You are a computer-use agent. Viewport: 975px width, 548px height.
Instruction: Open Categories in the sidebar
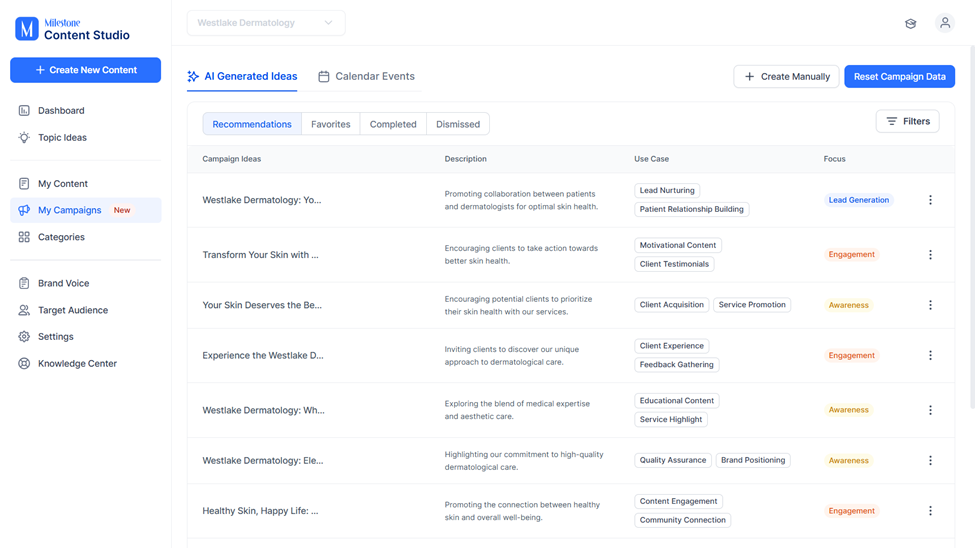click(x=85, y=237)
